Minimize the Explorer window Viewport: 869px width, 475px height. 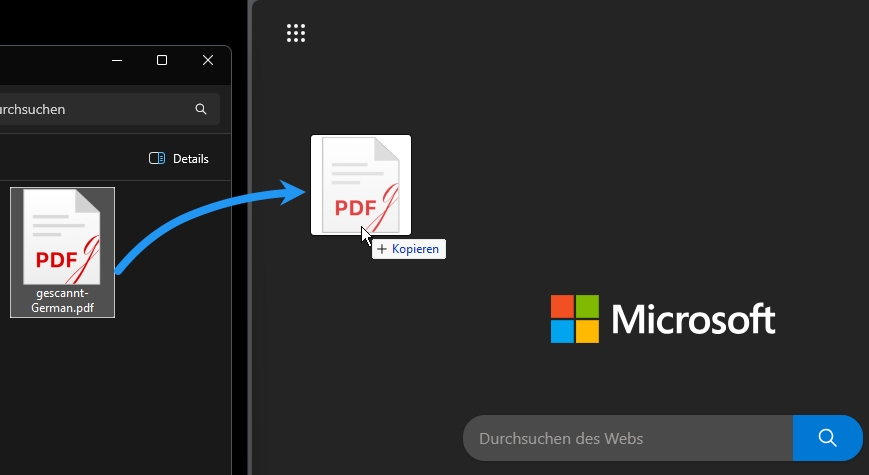click(117, 60)
